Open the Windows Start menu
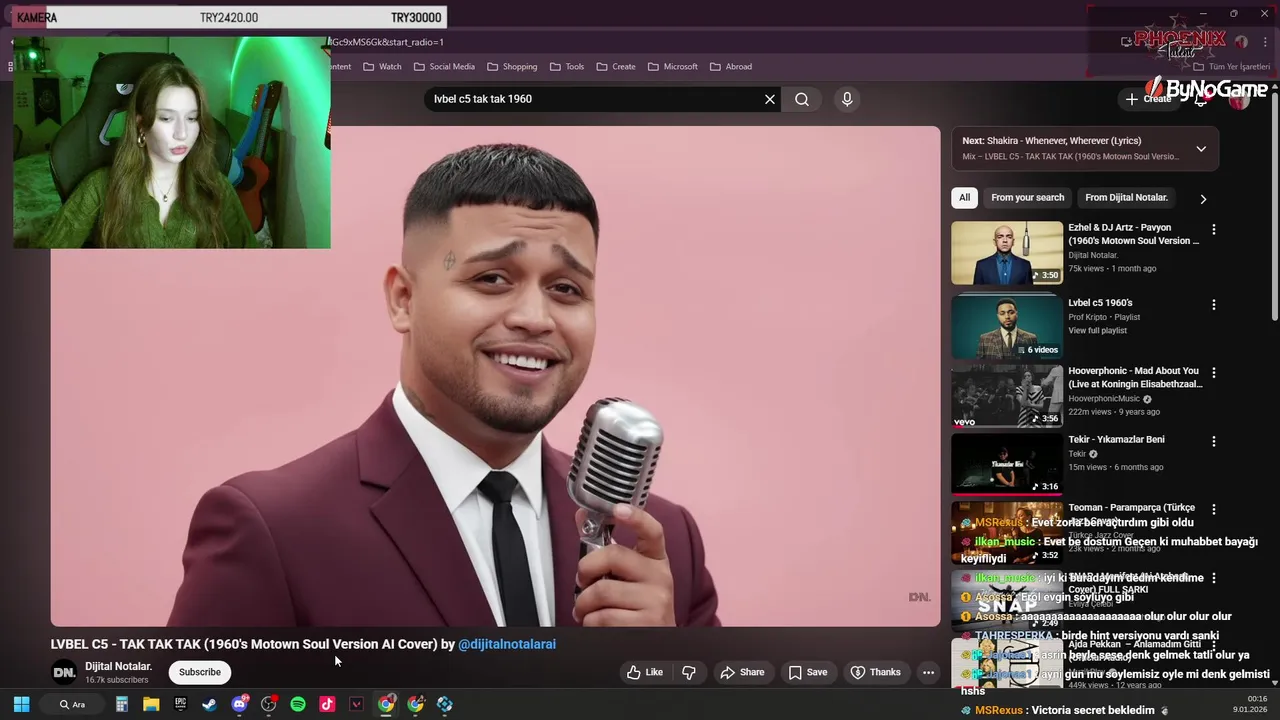This screenshot has height=720, width=1280. [x=21, y=704]
